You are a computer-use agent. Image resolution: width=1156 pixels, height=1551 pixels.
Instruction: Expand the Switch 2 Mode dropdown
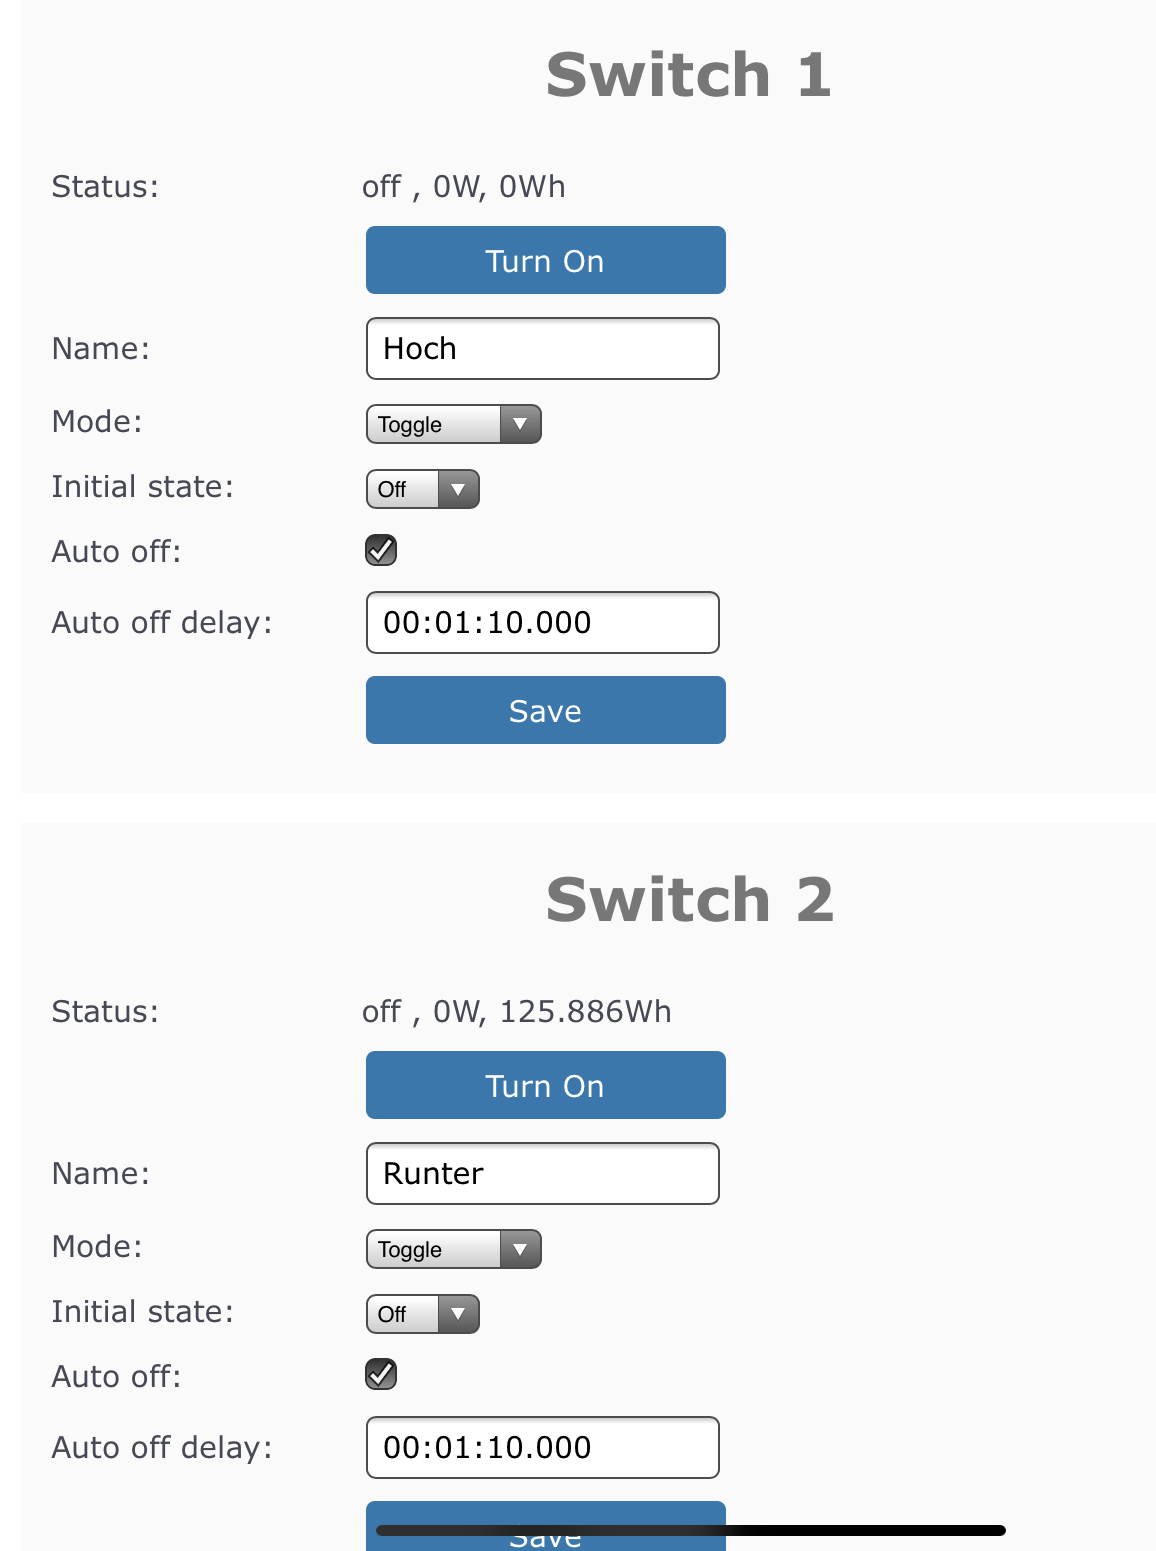(x=453, y=1249)
